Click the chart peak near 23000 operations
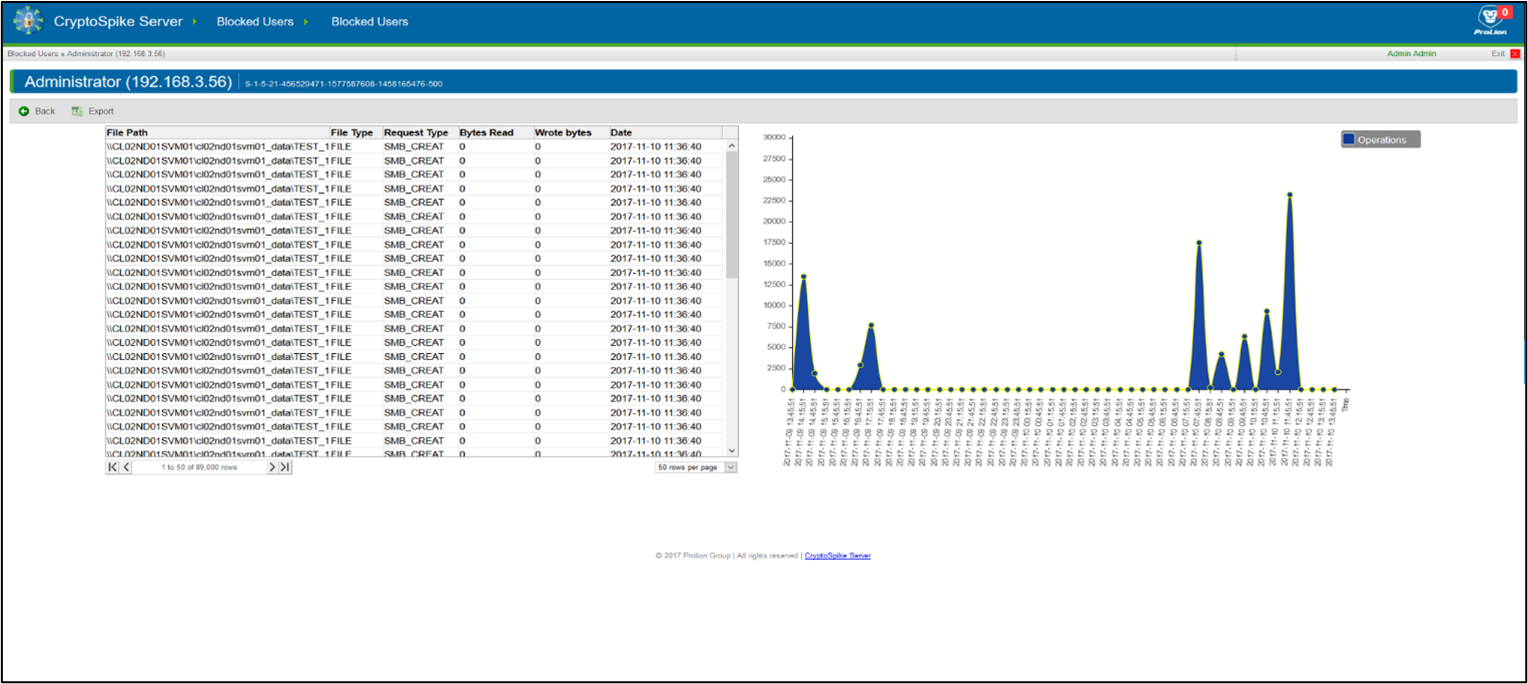The image size is (1528, 684). tap(1290, 195)
